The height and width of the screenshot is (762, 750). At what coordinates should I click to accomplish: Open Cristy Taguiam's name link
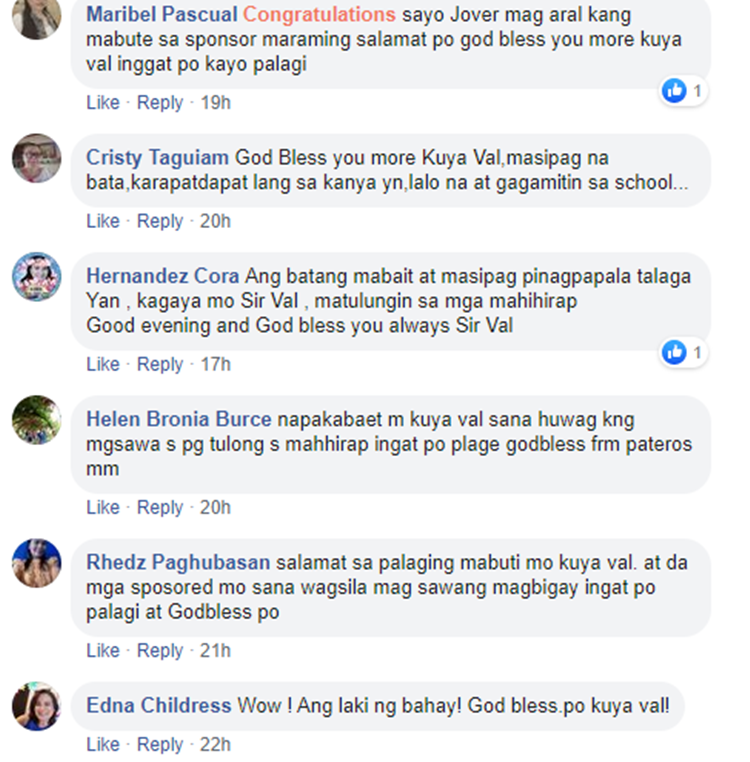click(x=157, y=157)
